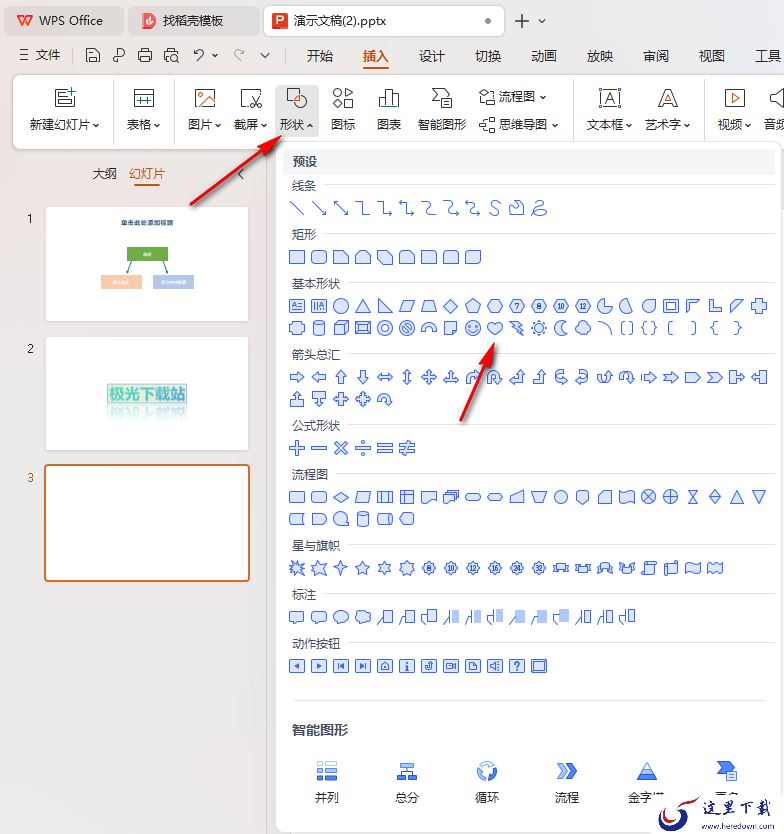784x834 pixels.
Task: Choose the plain rectangle under 矩形
Action: tap(297, 257)
